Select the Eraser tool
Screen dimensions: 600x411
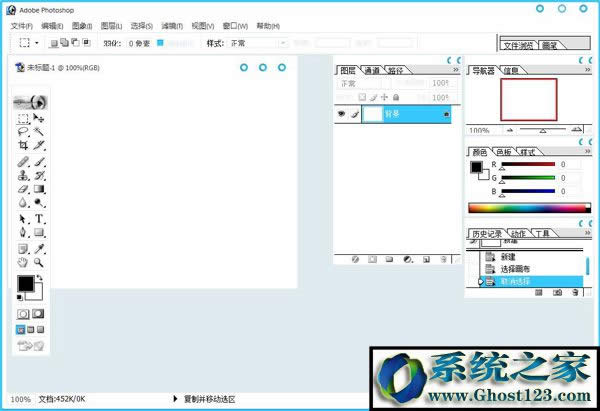pos(23,188)
